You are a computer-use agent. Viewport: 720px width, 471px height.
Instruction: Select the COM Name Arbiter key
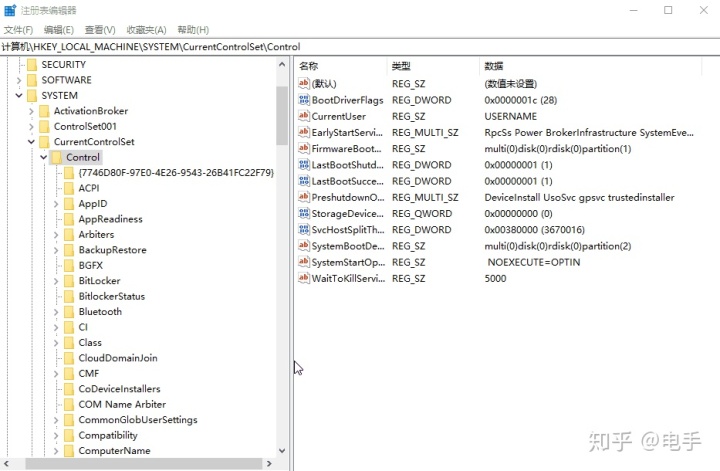tap(122, 404)
